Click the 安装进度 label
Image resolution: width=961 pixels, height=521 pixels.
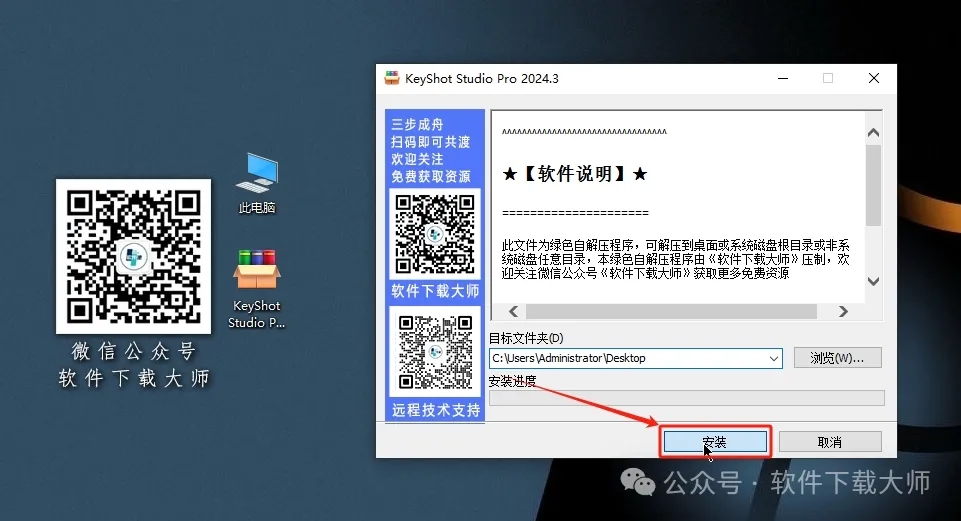[x=512, y=381]
